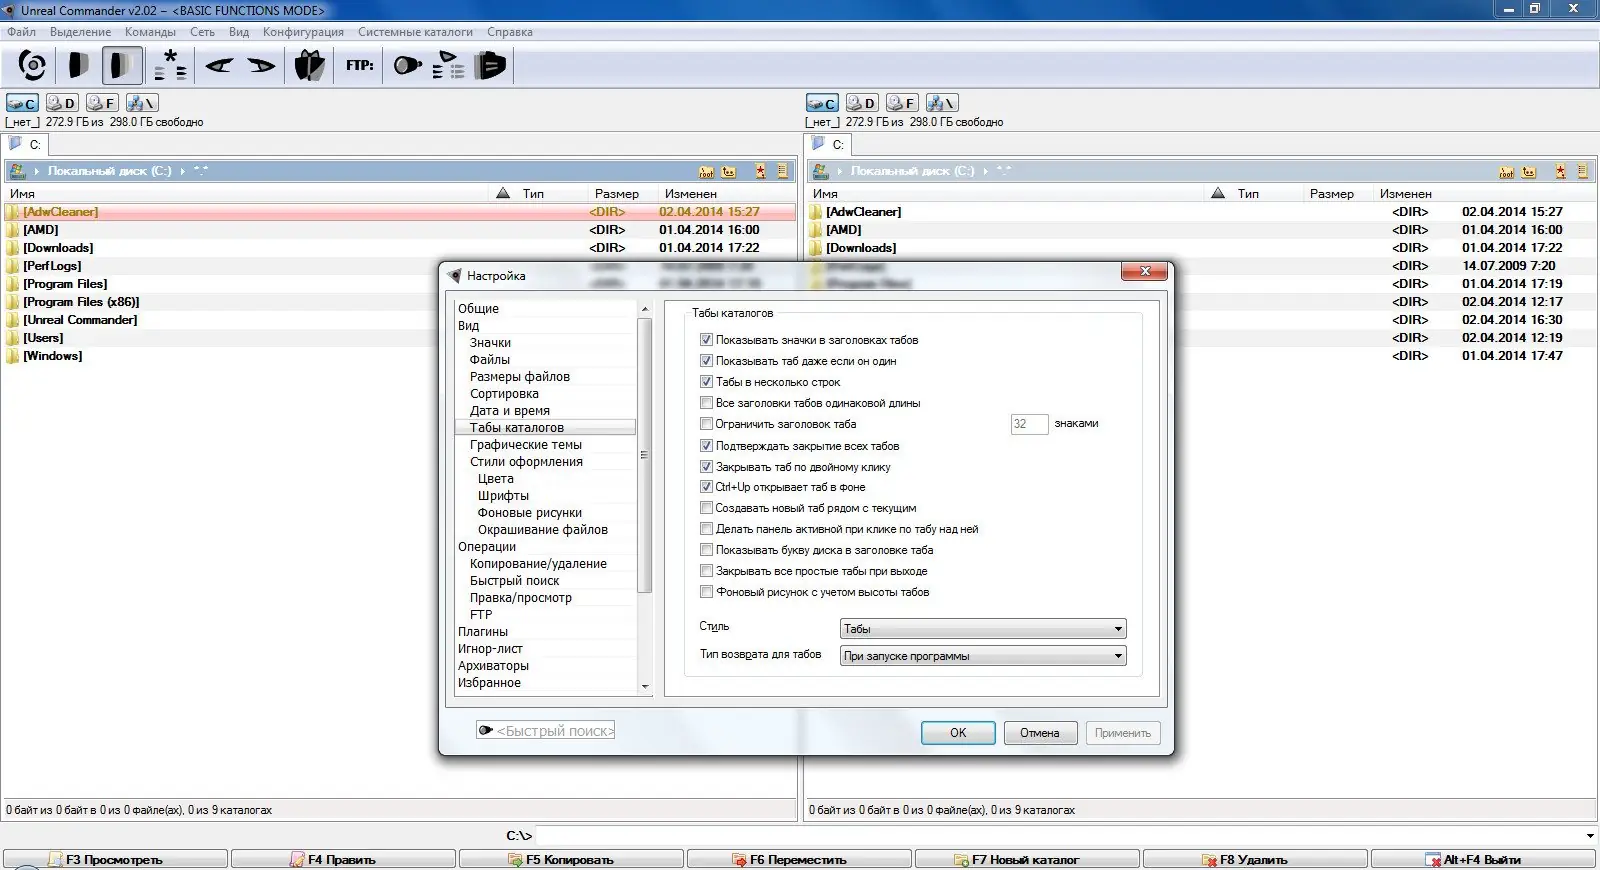The width and height of the screenshot is (1600, 870).
Task: Toggle 'Подтверждать закрытие всех табов'
Action: [706, 446]
